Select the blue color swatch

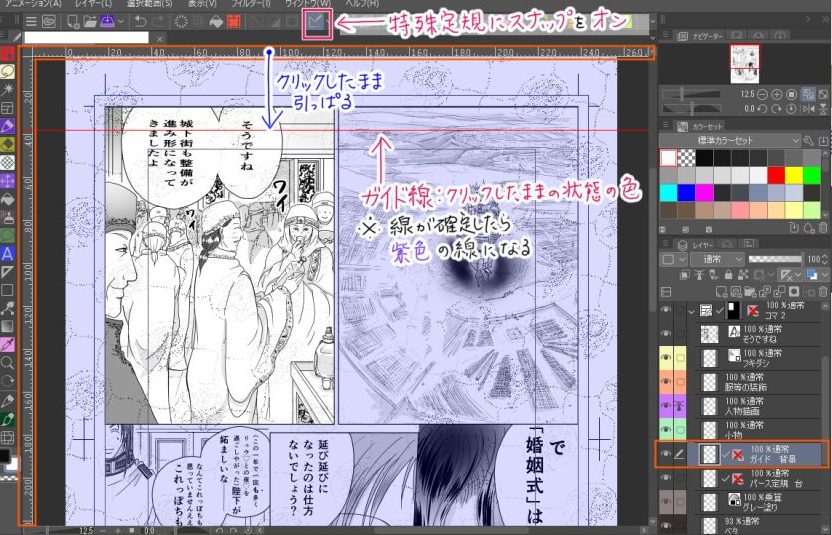[x=686, y=193]
